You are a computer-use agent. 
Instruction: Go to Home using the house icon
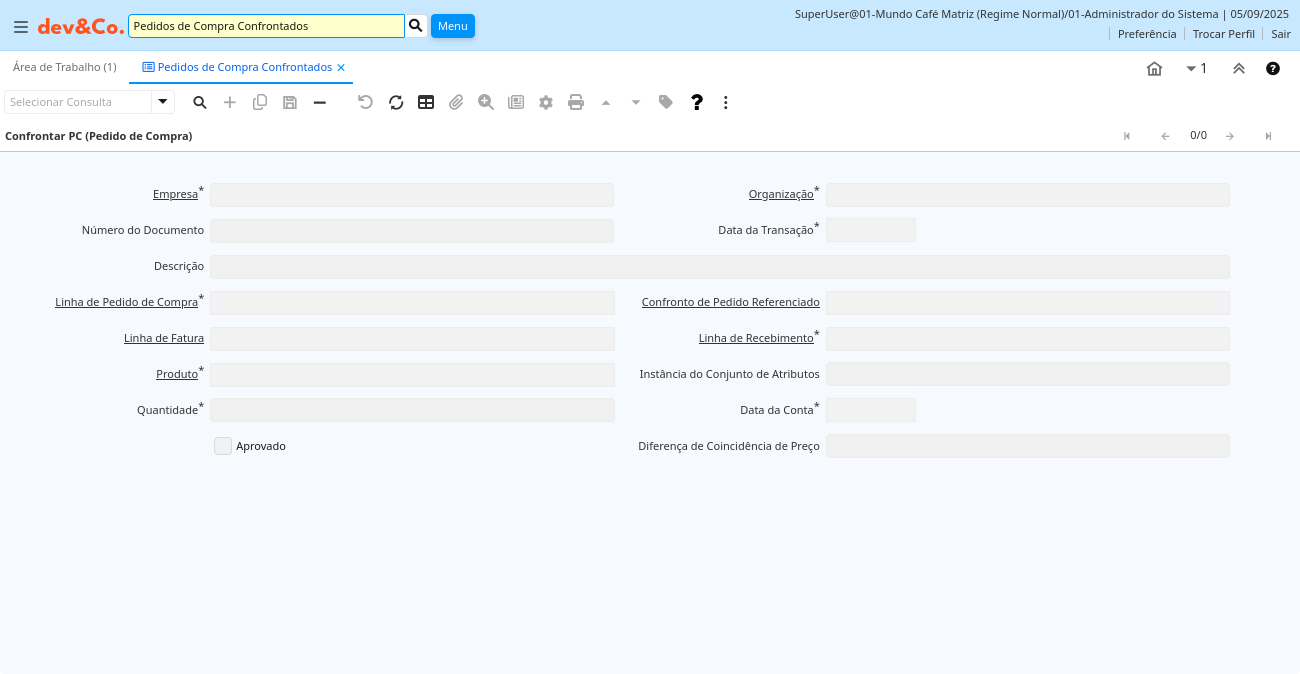1154,68
